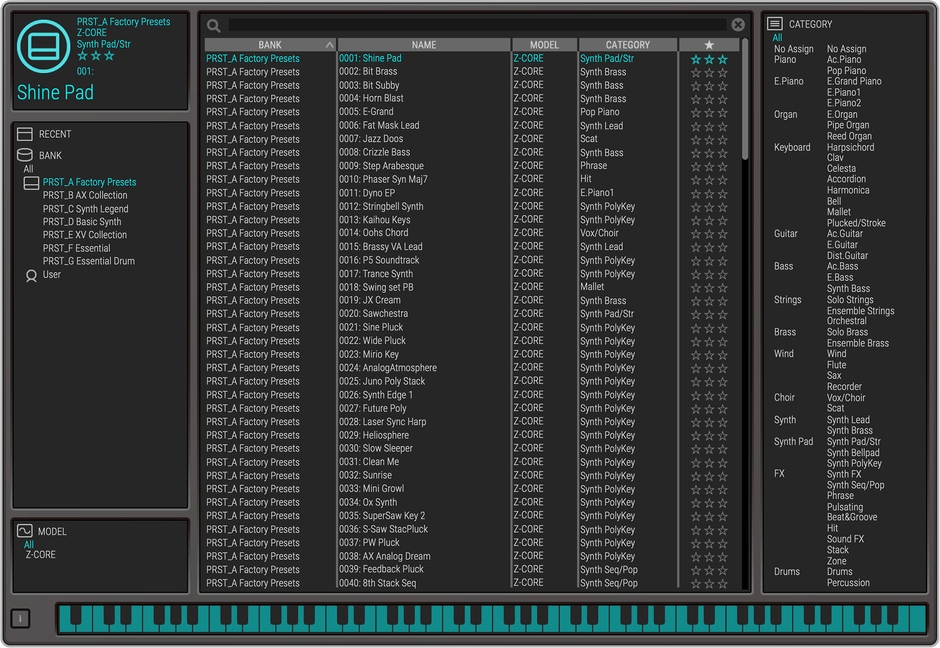Viewport: 940px width, 648px height.
Task: Click the Category list icon
Action: 775,24
